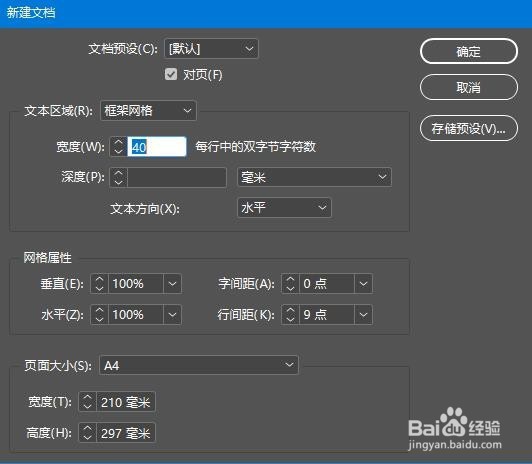Click the 确定 button
The height and width of the screenshot is (464, 532).
[x=469, y=52]
